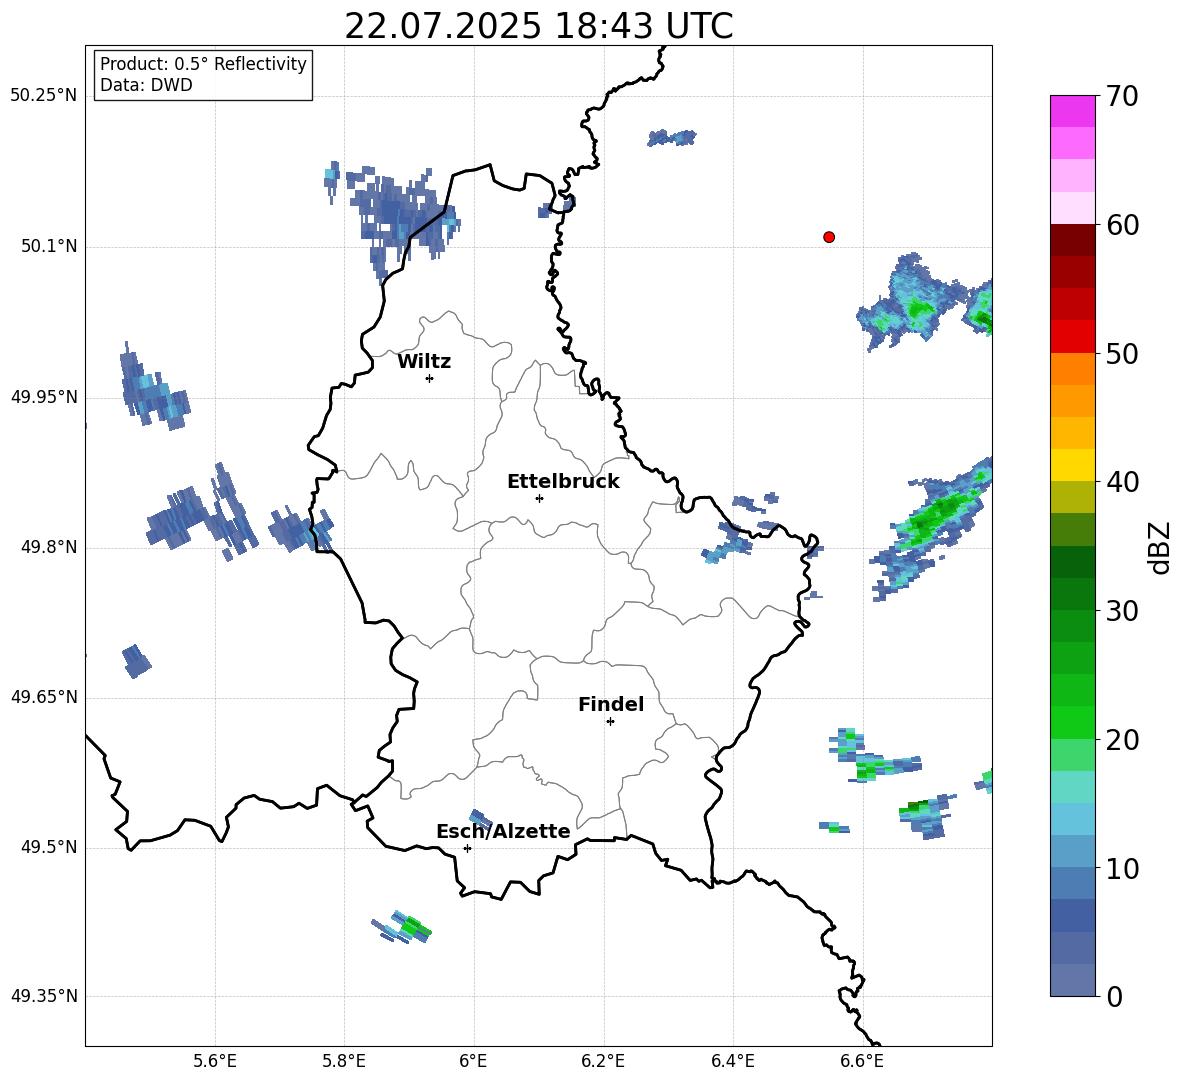Image resolution: width=1184 pixels, height=1081 pixels.
Task: Click the 10 label on the colorbar
Action: [1122, 869]
